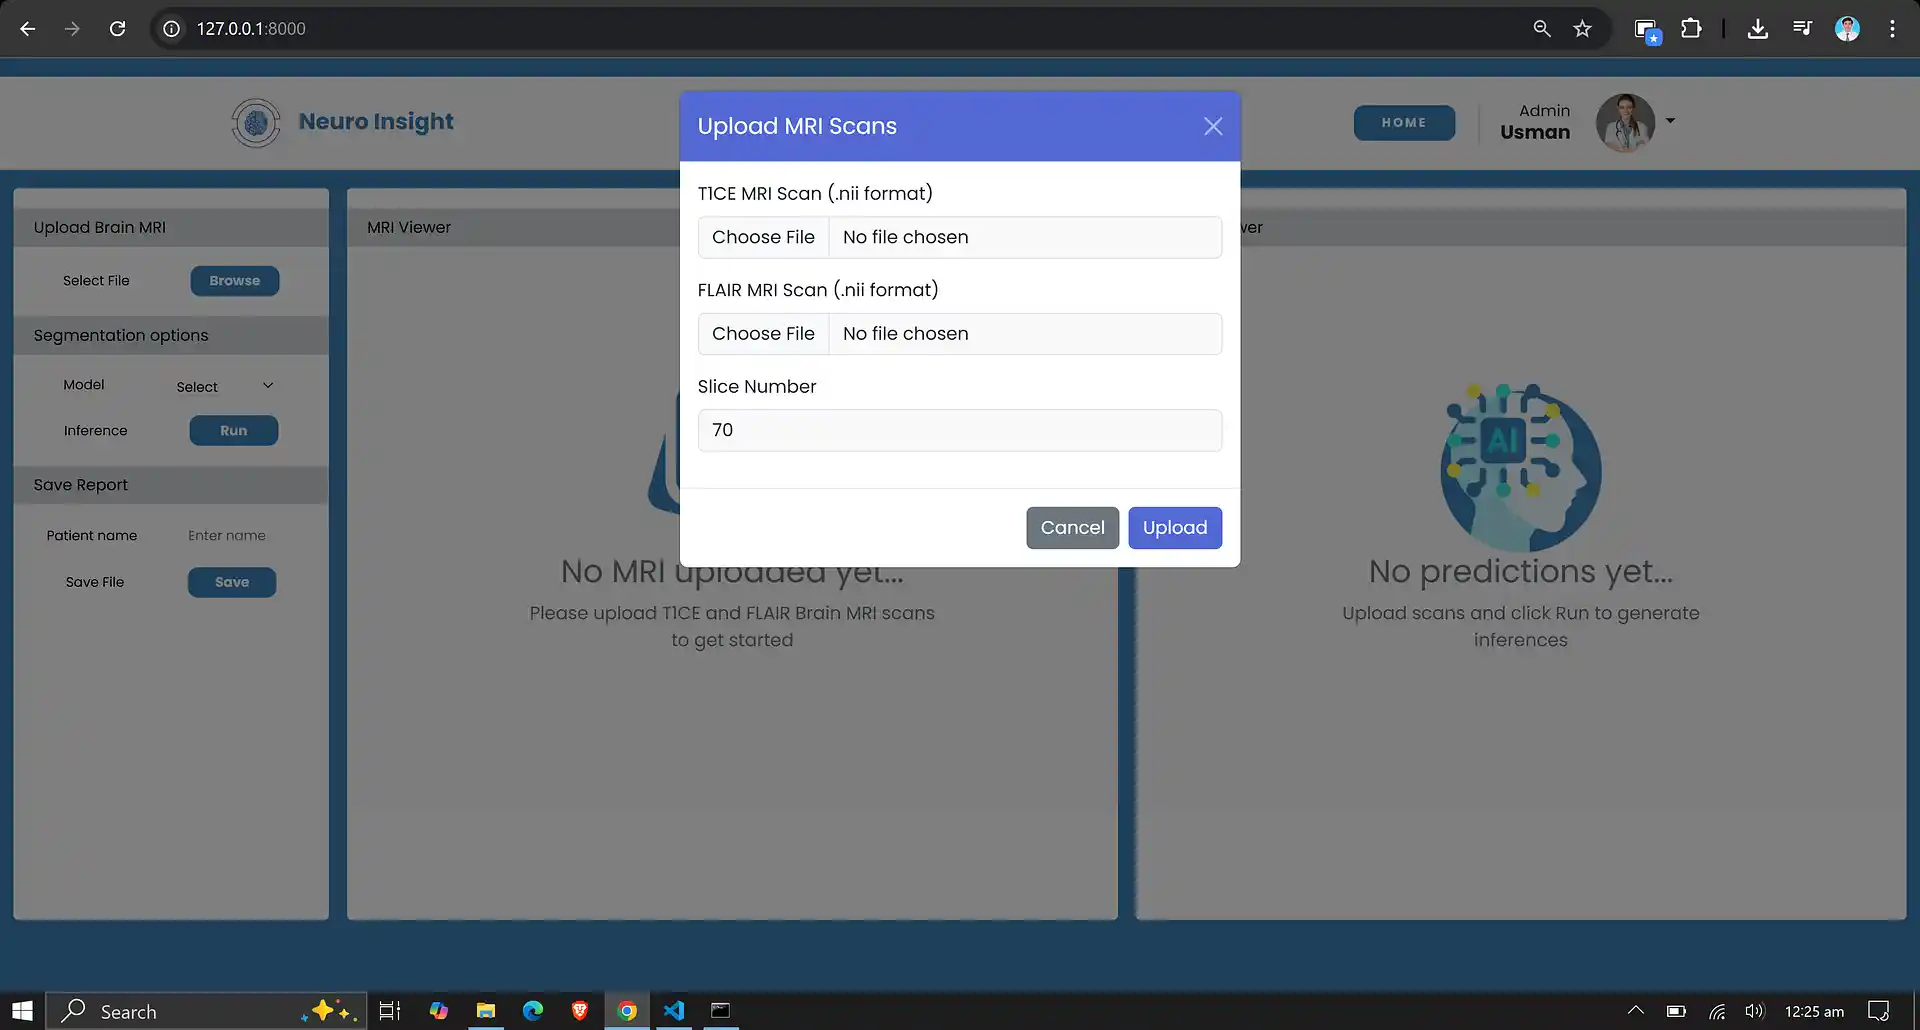Bookmark the page with the star icon
This screenshot has height=1030, width=1920.
(1583, 28)
